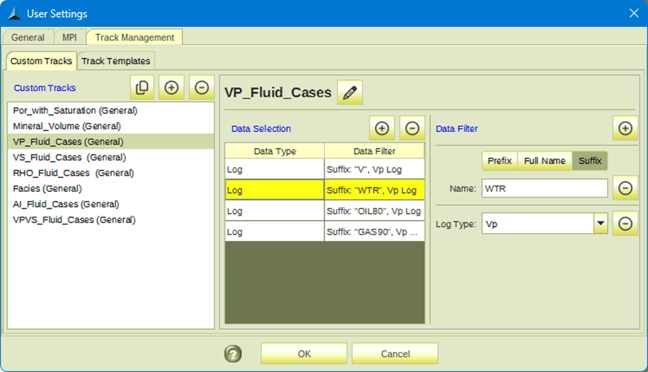Remove the WTR name filter

point(625,188)
